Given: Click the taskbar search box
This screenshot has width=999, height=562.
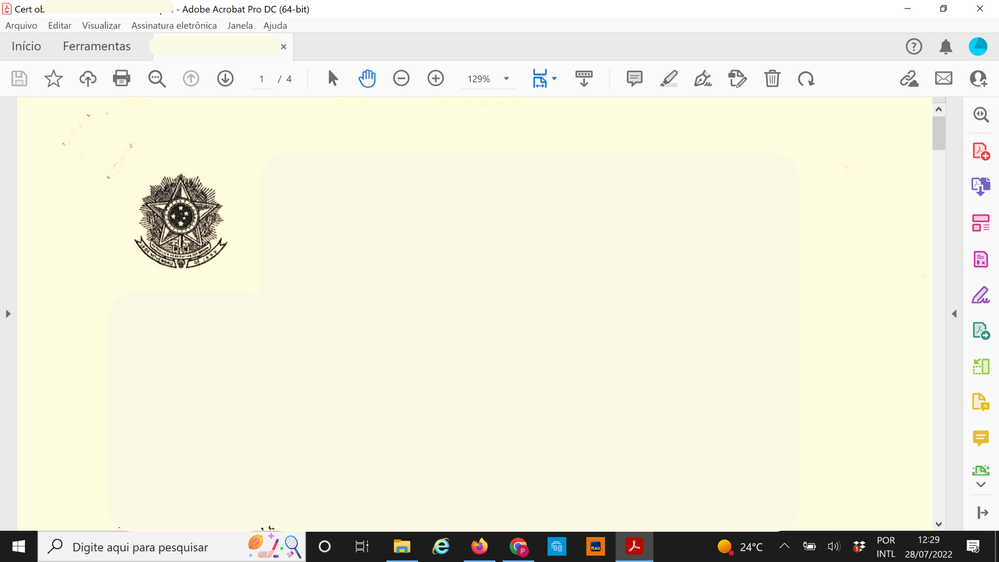Looking at the screenshot, I should click(x=172, y=547).
